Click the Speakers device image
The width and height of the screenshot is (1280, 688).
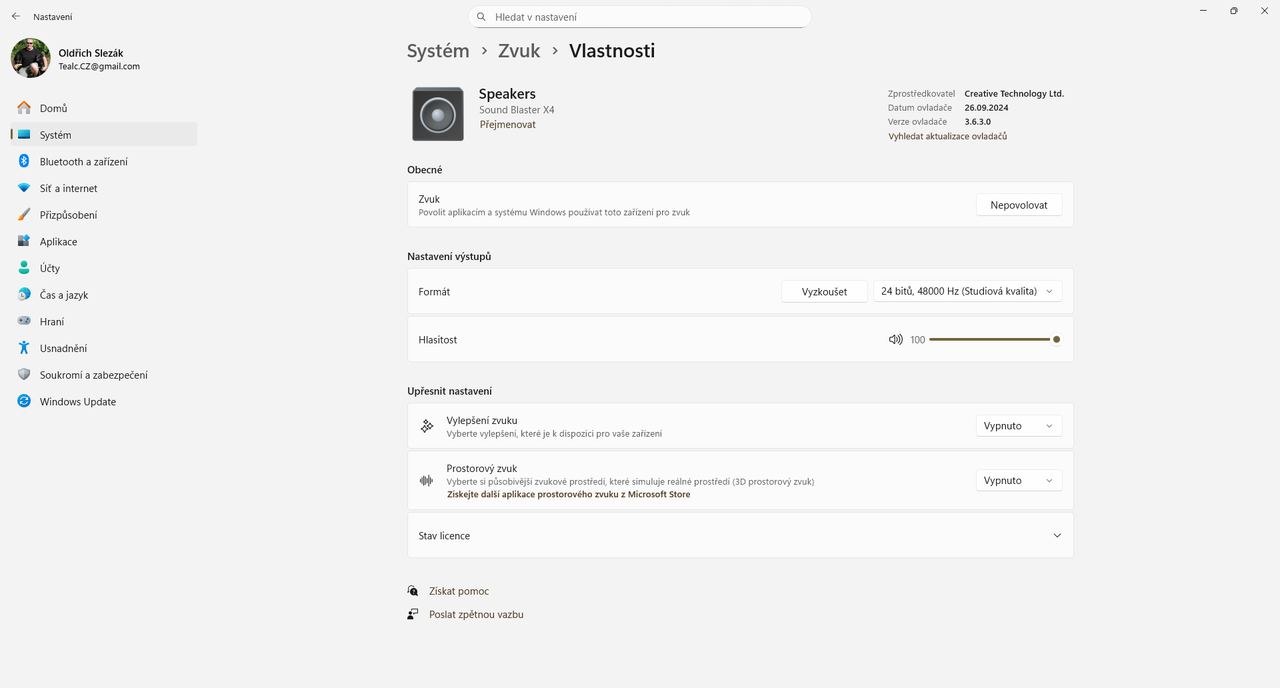coord(438,114)
